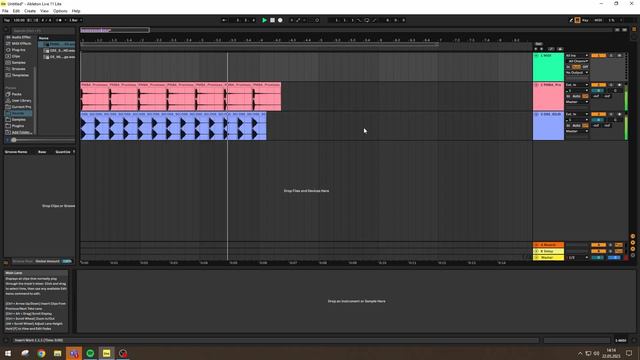Open the Create menu
This screenshot has height=360, width=640.
coord(30,11)
